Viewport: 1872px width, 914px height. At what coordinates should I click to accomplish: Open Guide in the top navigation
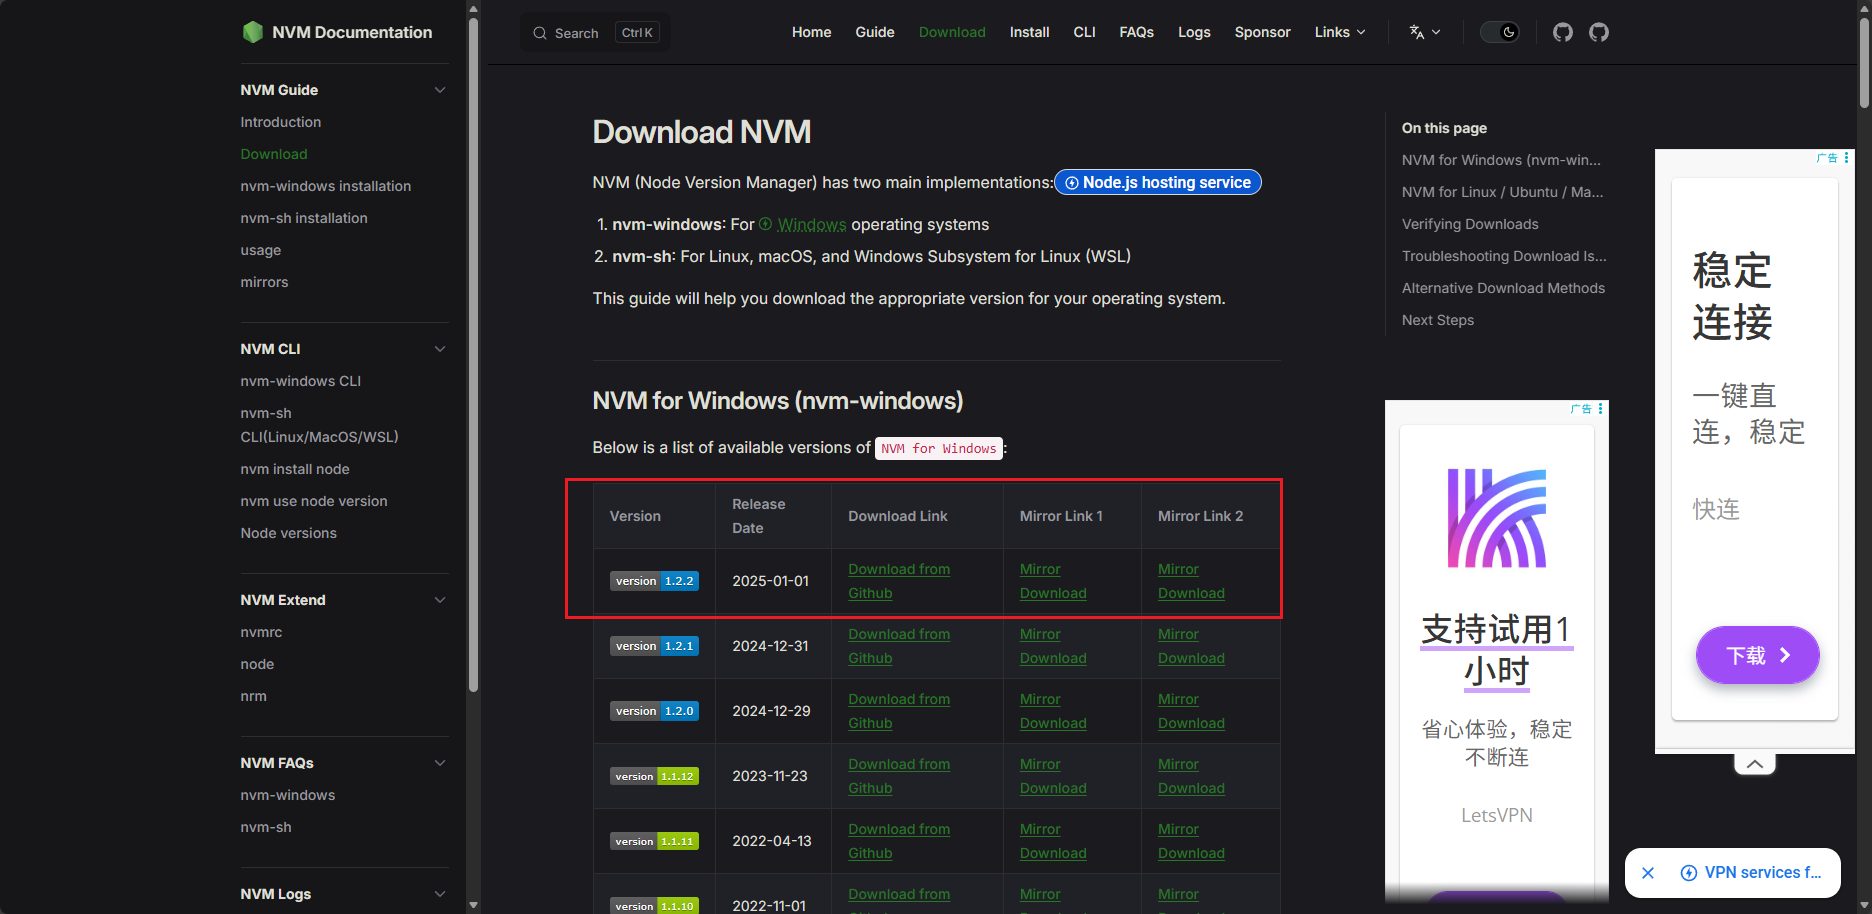click(x=875, y=32)
